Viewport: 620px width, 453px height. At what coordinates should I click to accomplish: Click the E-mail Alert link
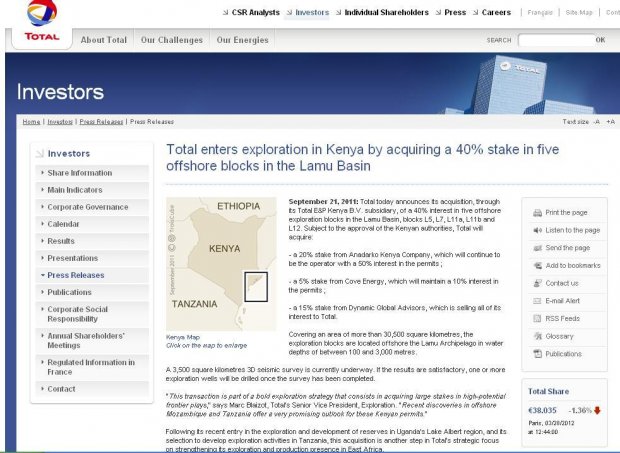click(x=562, y=301)
